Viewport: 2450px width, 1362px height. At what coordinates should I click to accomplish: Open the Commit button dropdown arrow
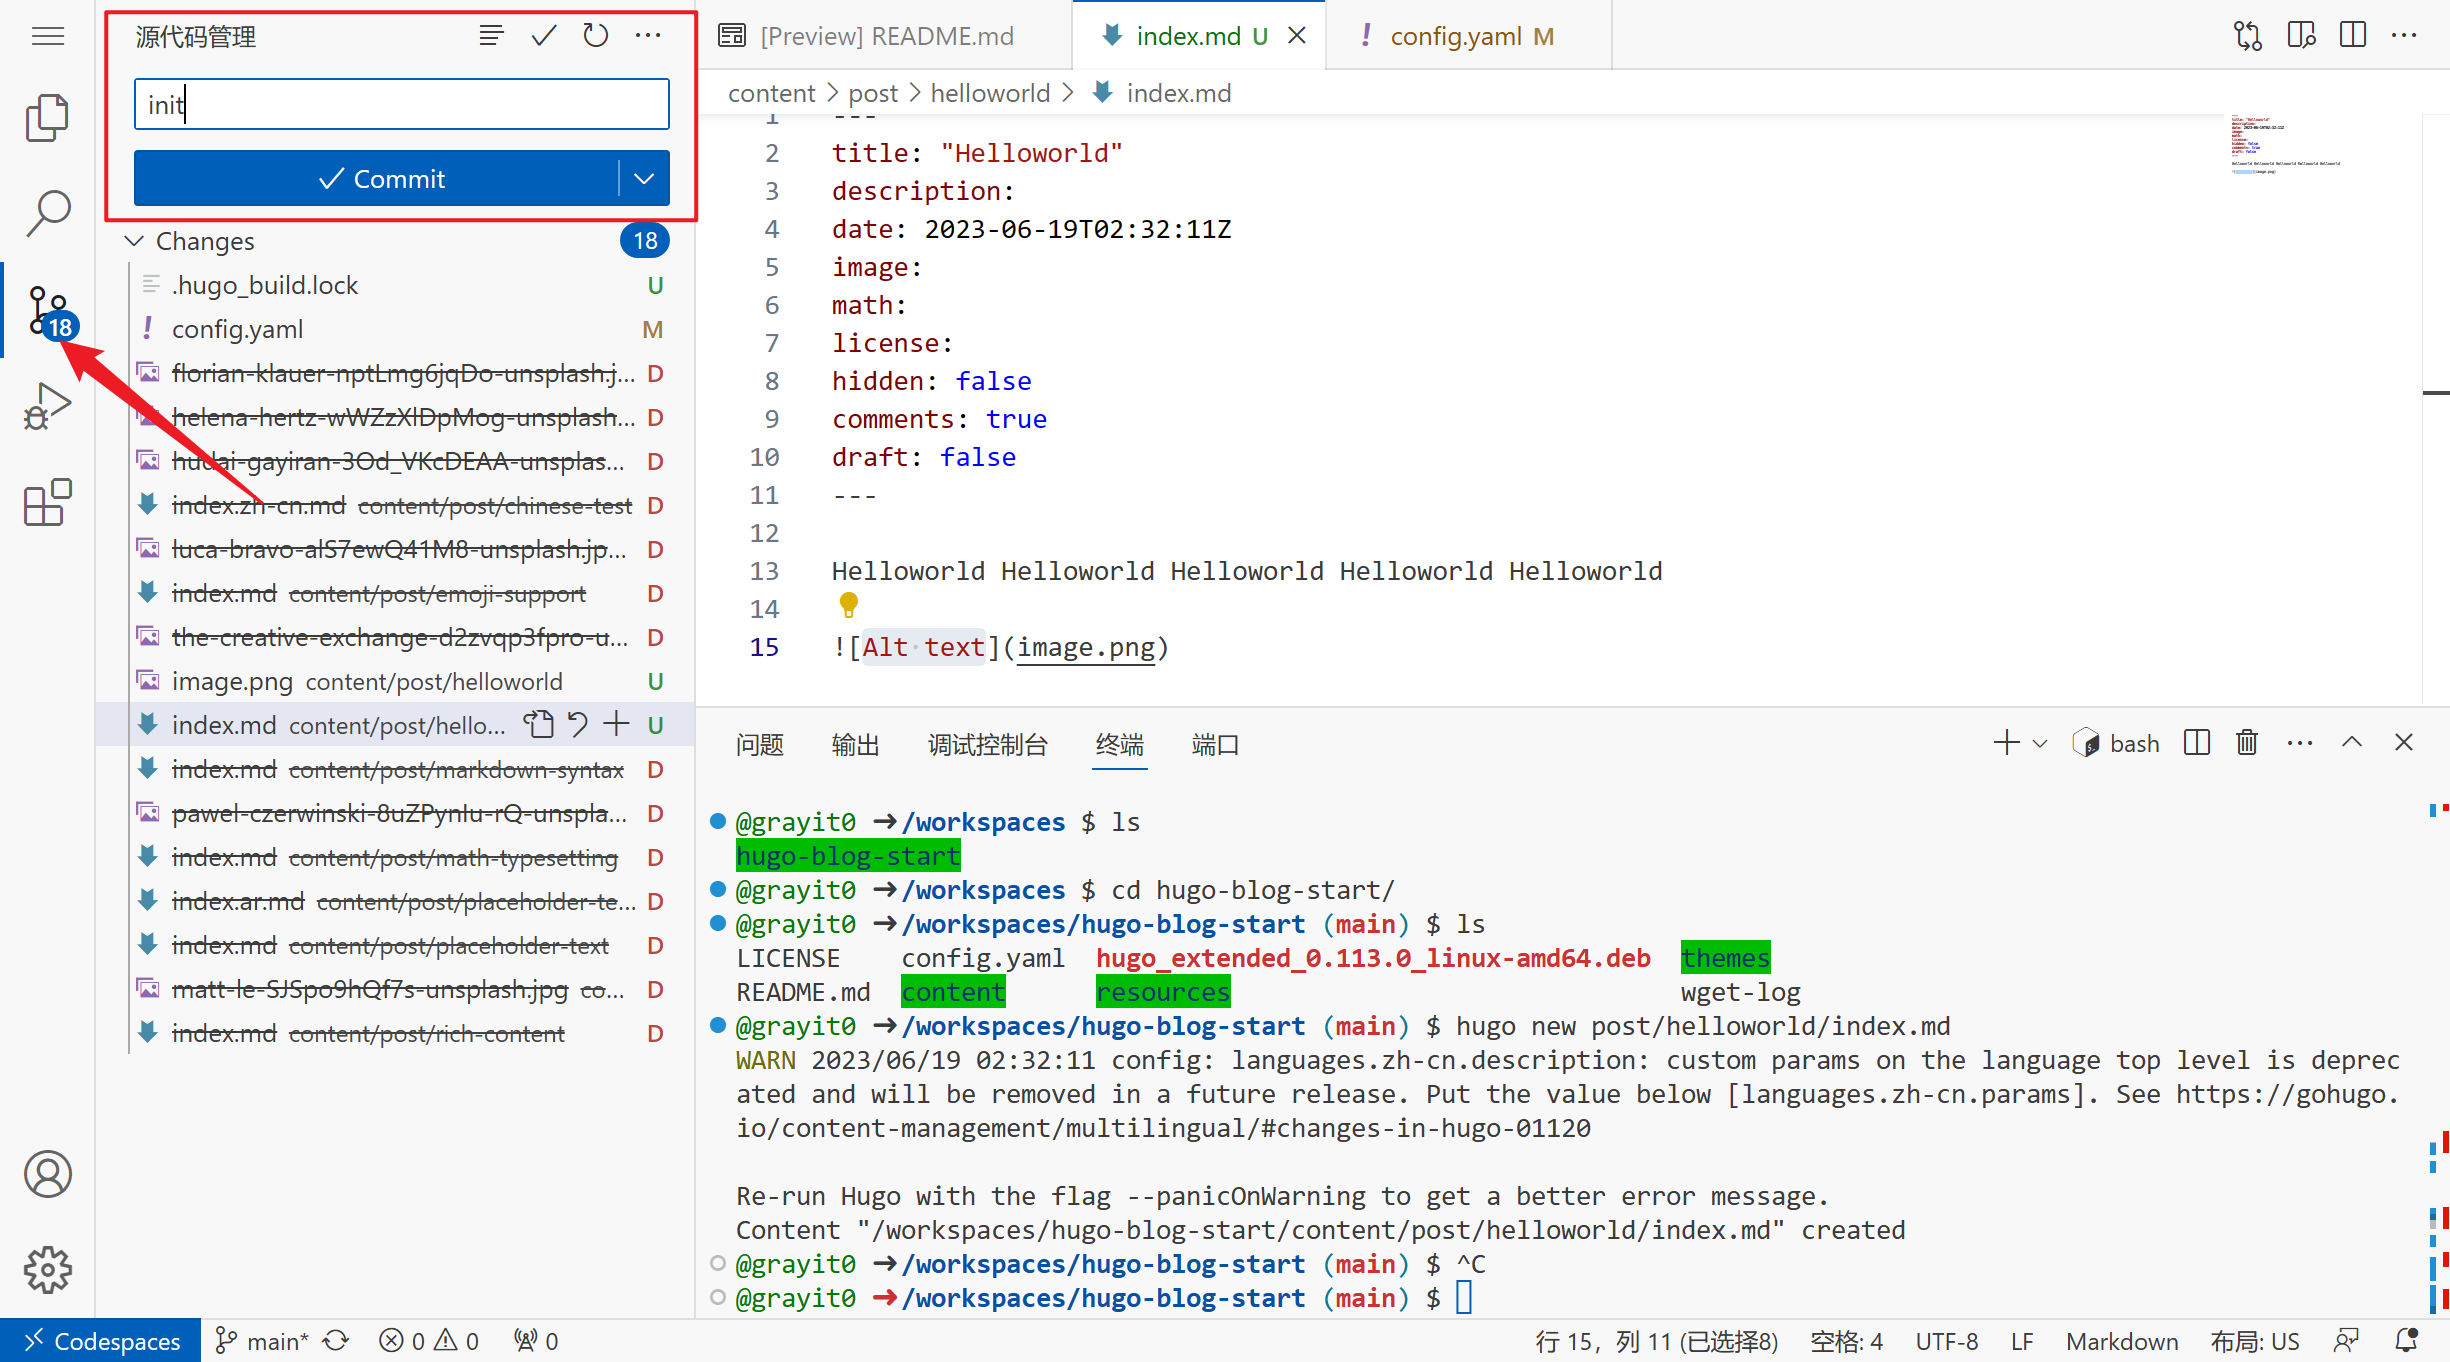[644, 179]
